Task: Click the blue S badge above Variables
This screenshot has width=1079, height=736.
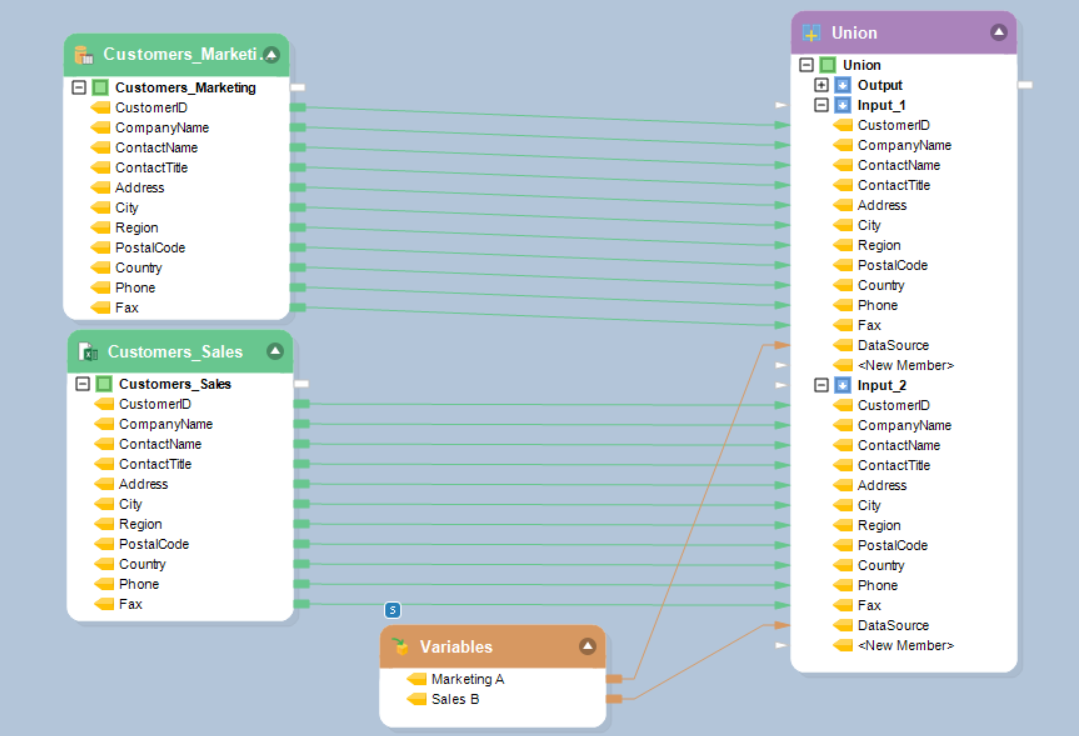Action: pyautogui.click(x=393, y=610)
